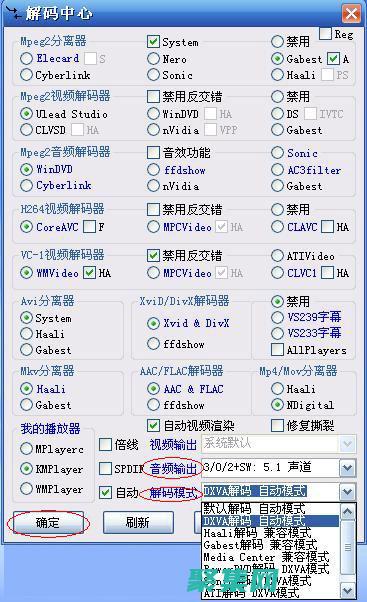This screenshot has height=602, width=367.
Task: Uncheck 自动 checkbox beside 解码模式
Action: coord(105,493)
